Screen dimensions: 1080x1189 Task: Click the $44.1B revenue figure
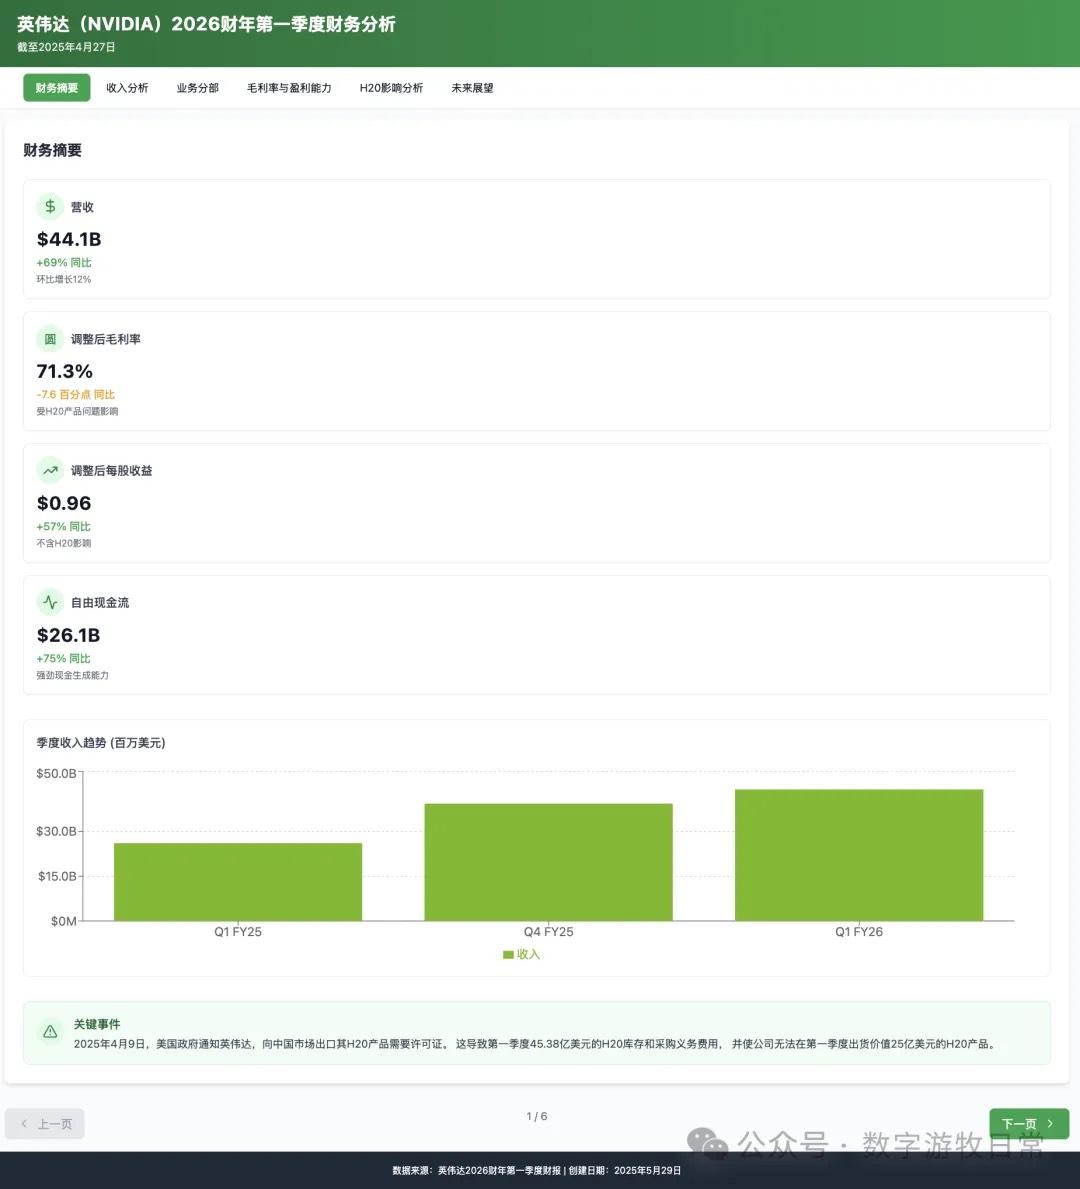[x=69, y=239]
